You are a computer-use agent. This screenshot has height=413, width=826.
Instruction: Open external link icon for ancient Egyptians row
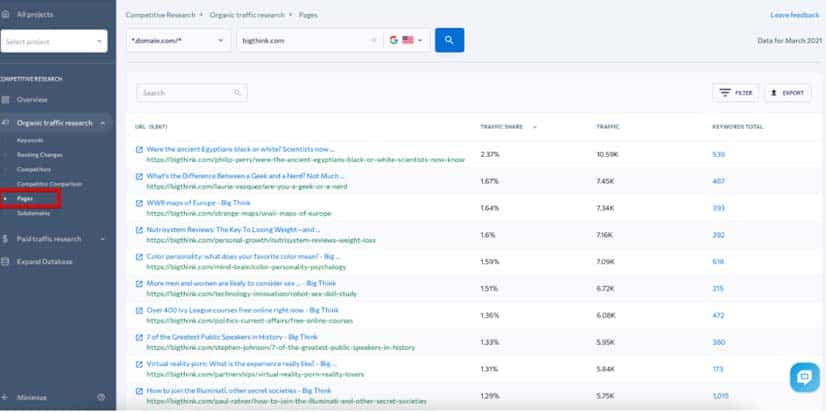[140, 150]
